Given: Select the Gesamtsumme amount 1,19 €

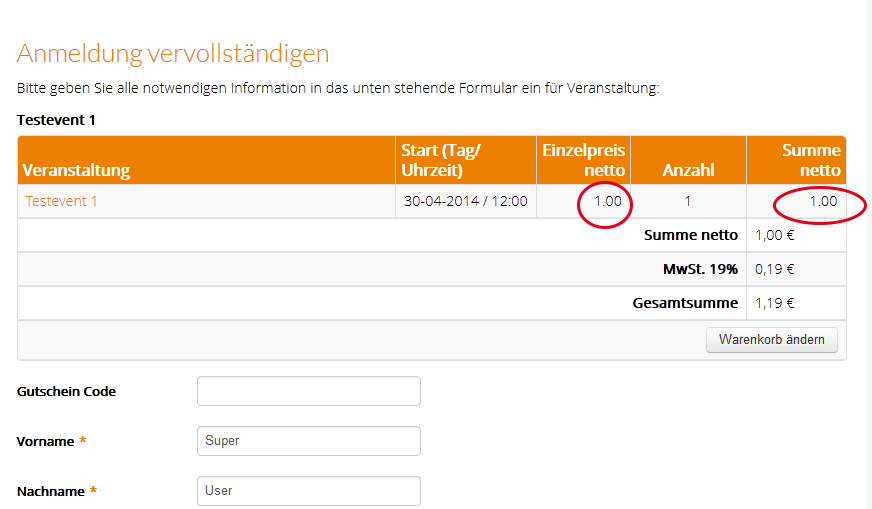Looking at the screenshot, I should [774, 303].
